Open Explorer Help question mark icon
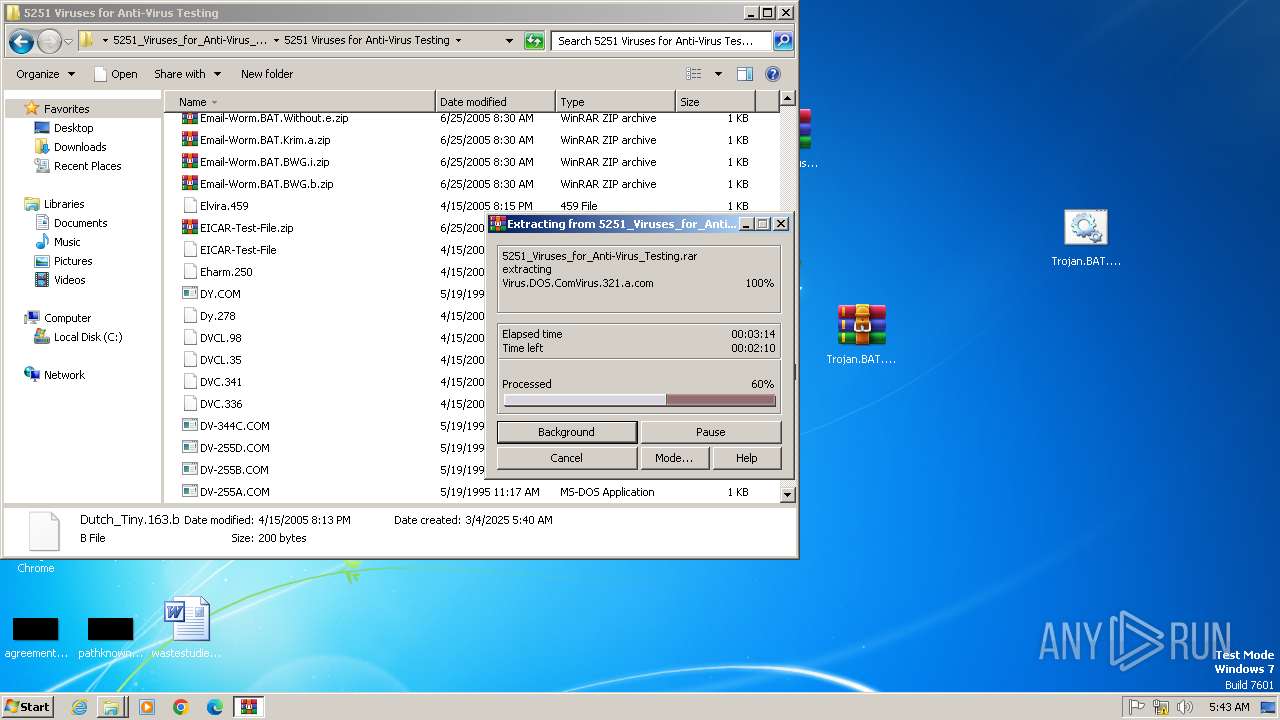The width and height of the screenshot is (1280, 720). [772, 74]
